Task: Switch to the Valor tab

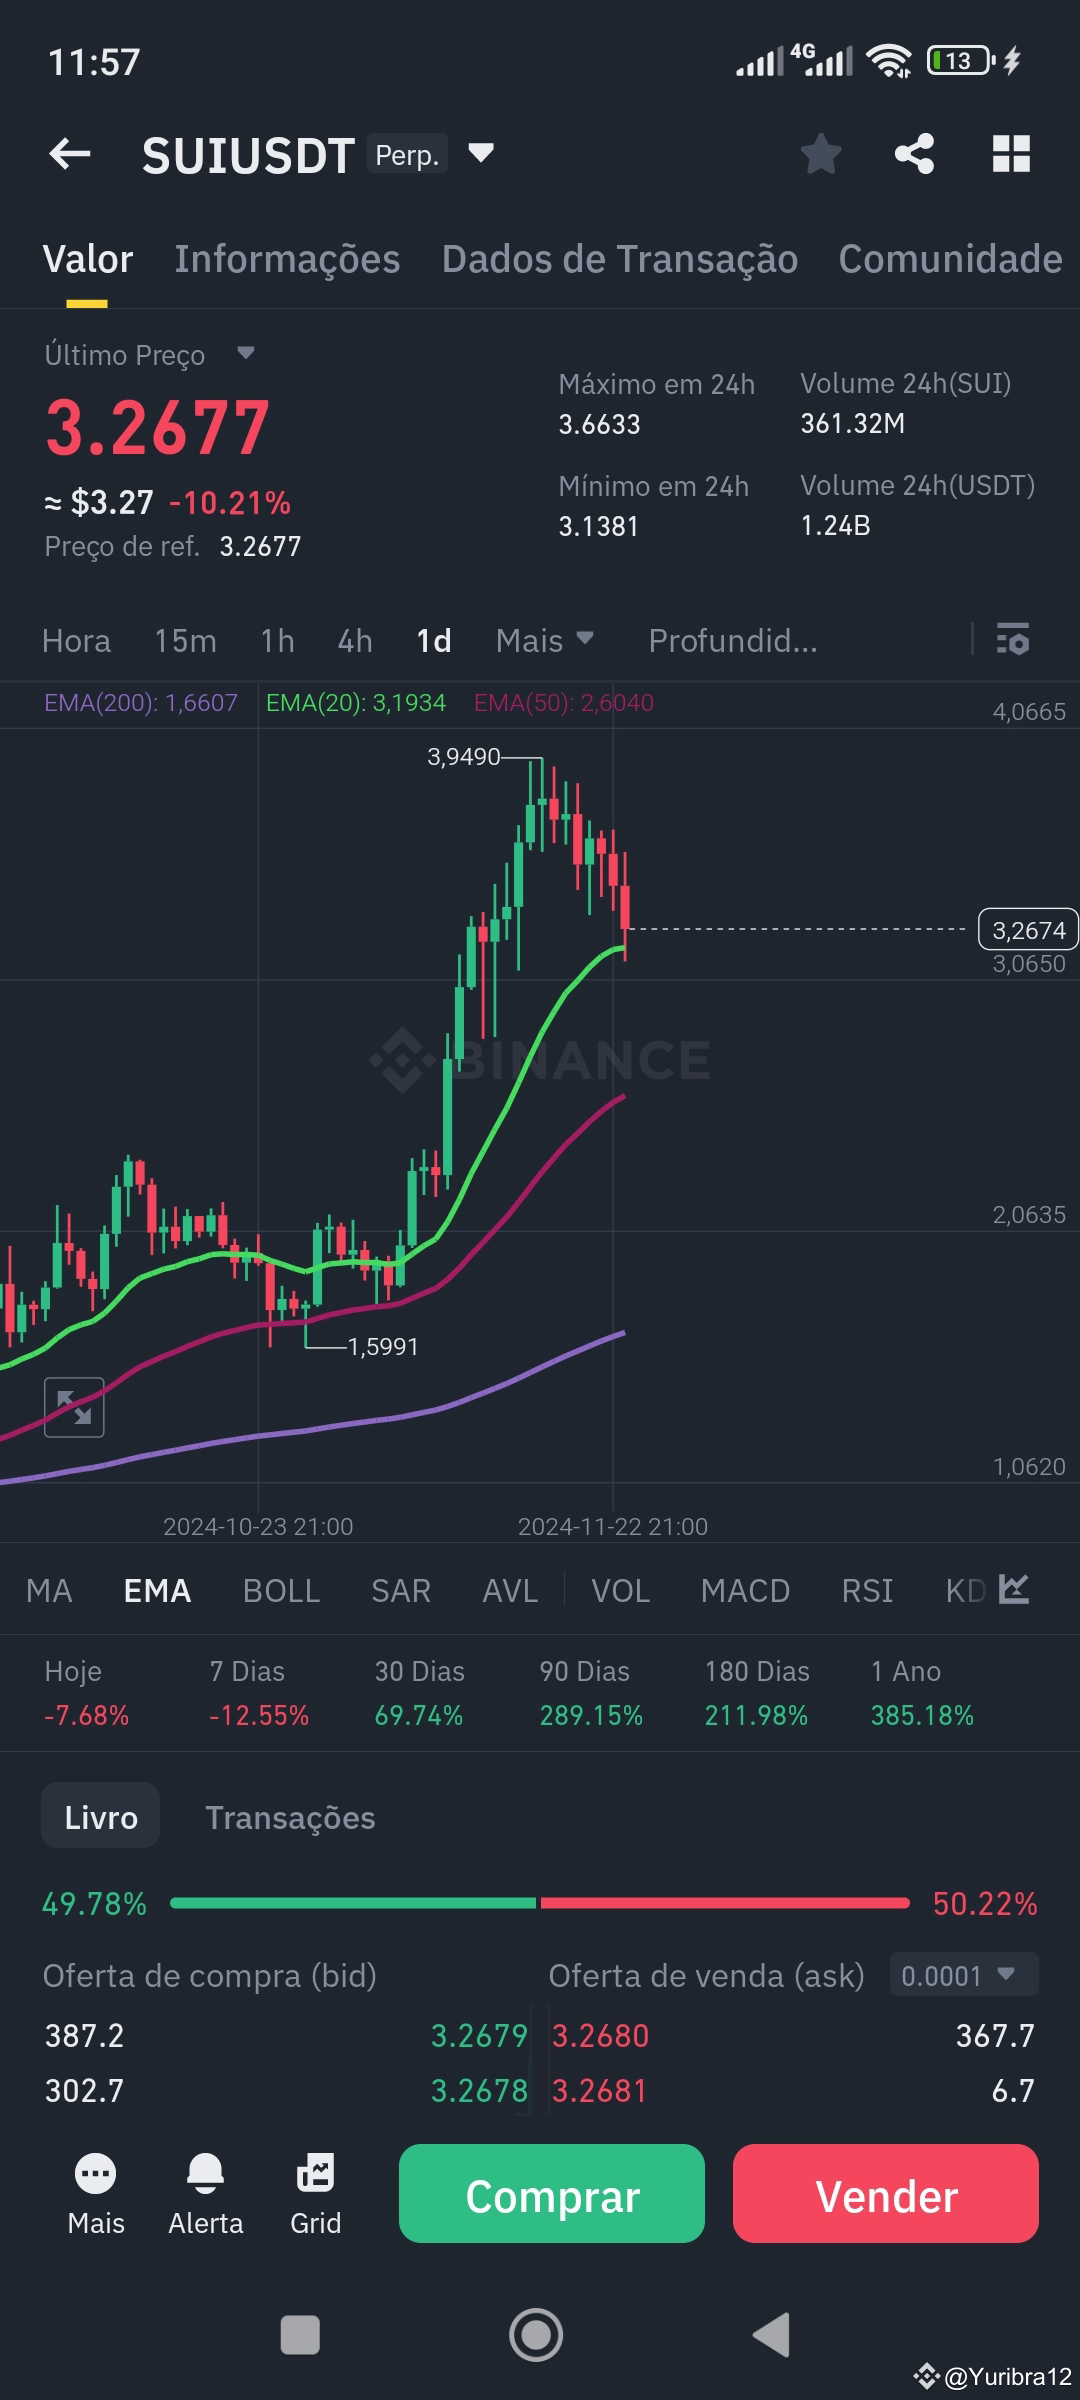Action: pyautogui.click(x=88, y=259)
